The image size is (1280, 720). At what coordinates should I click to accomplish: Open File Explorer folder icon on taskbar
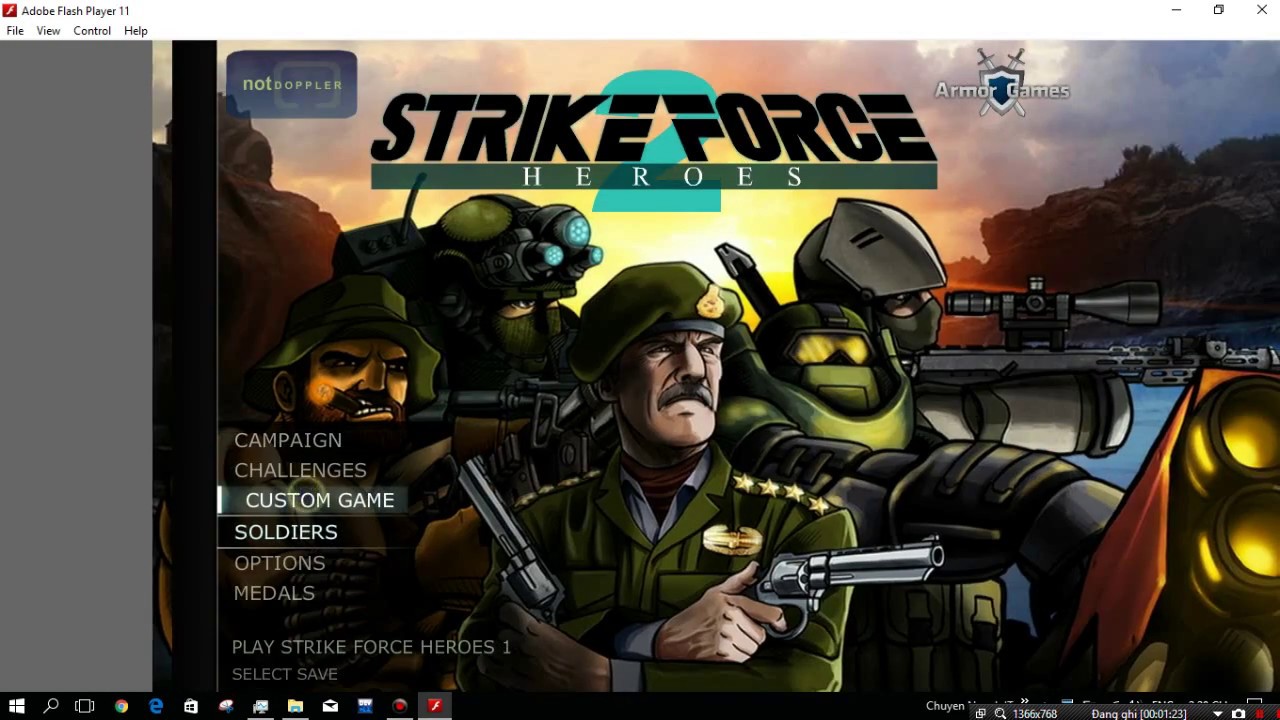[295, 706]
